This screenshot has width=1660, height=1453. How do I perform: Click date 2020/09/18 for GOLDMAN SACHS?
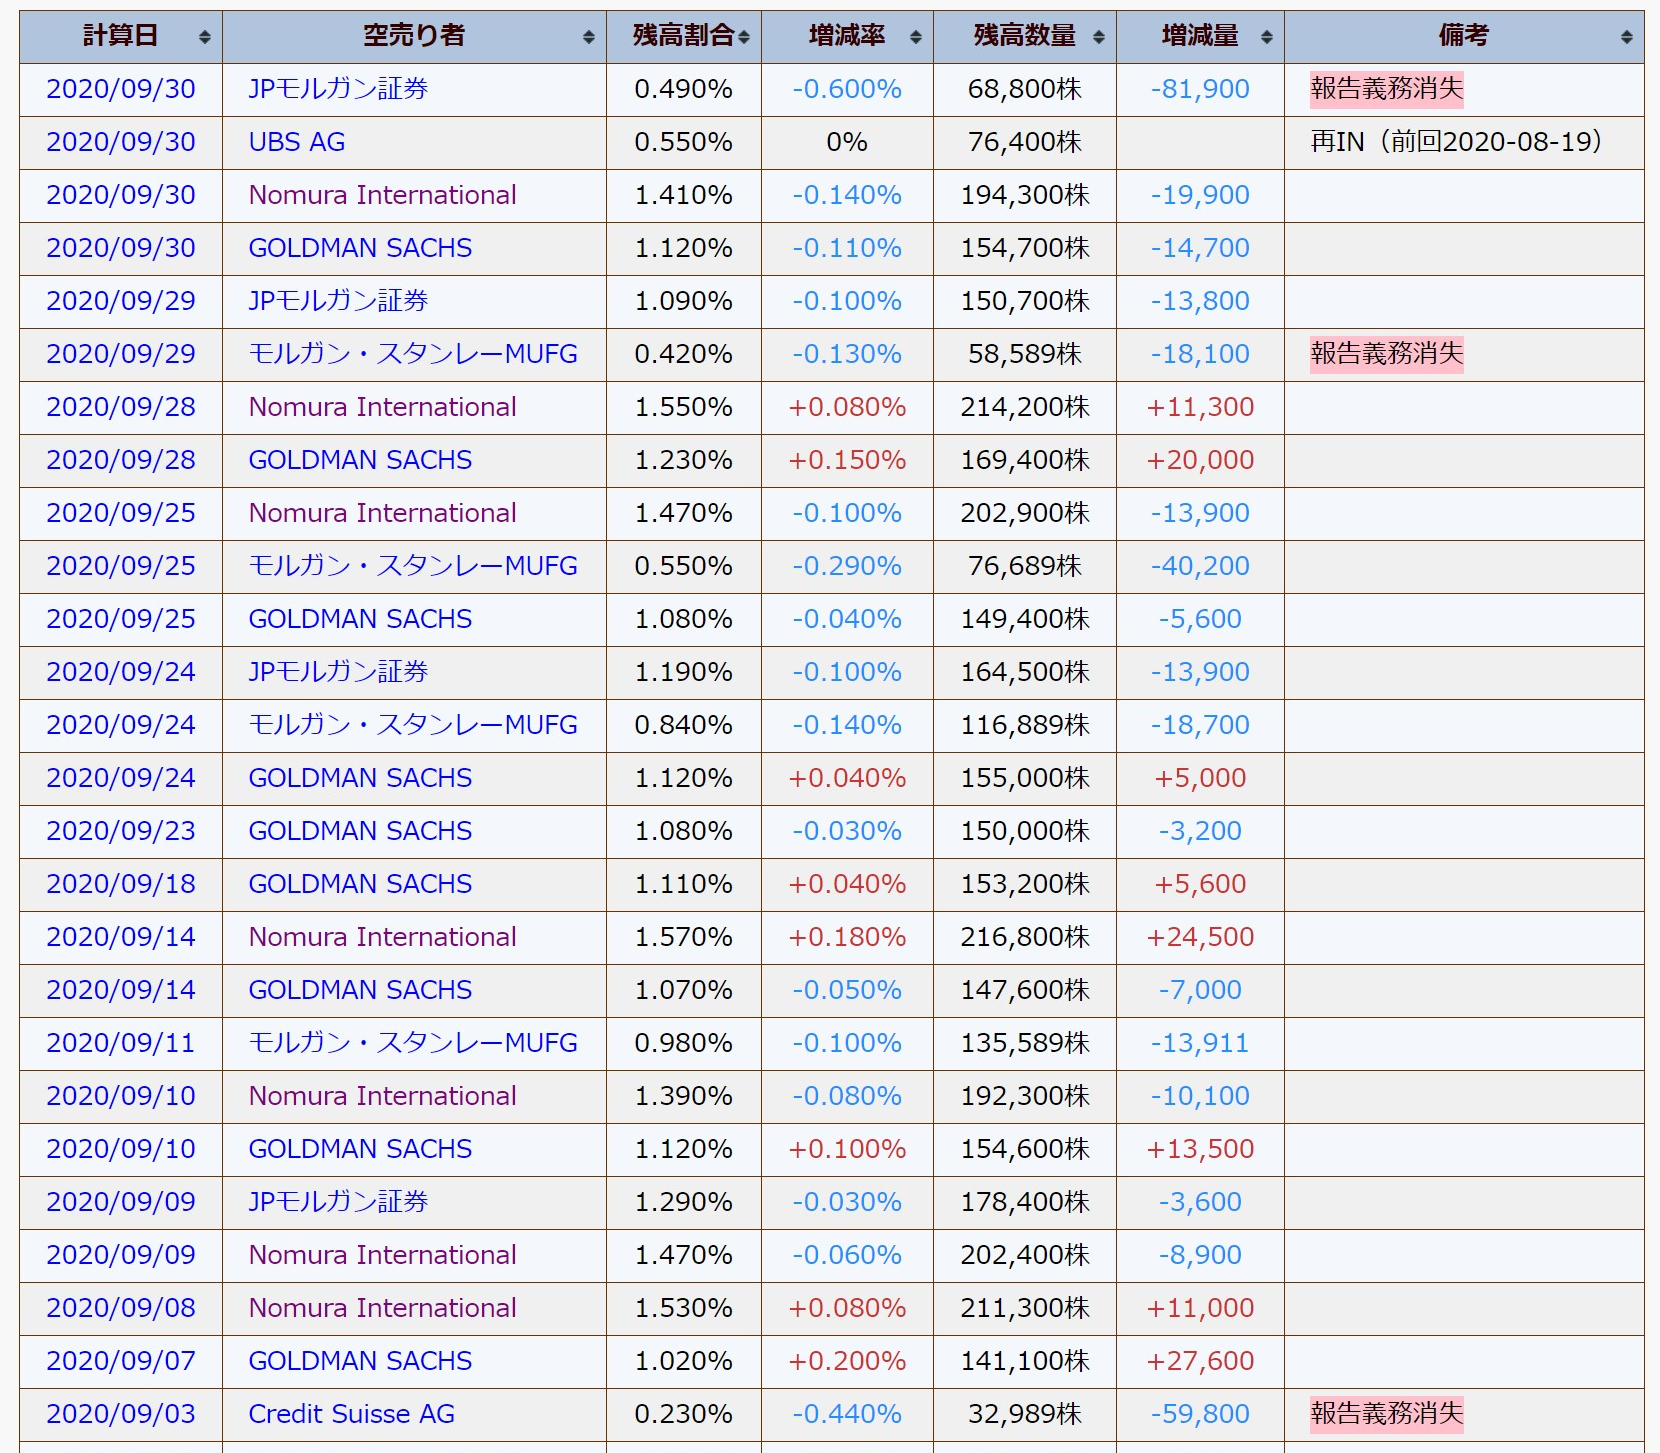(121, 884)
